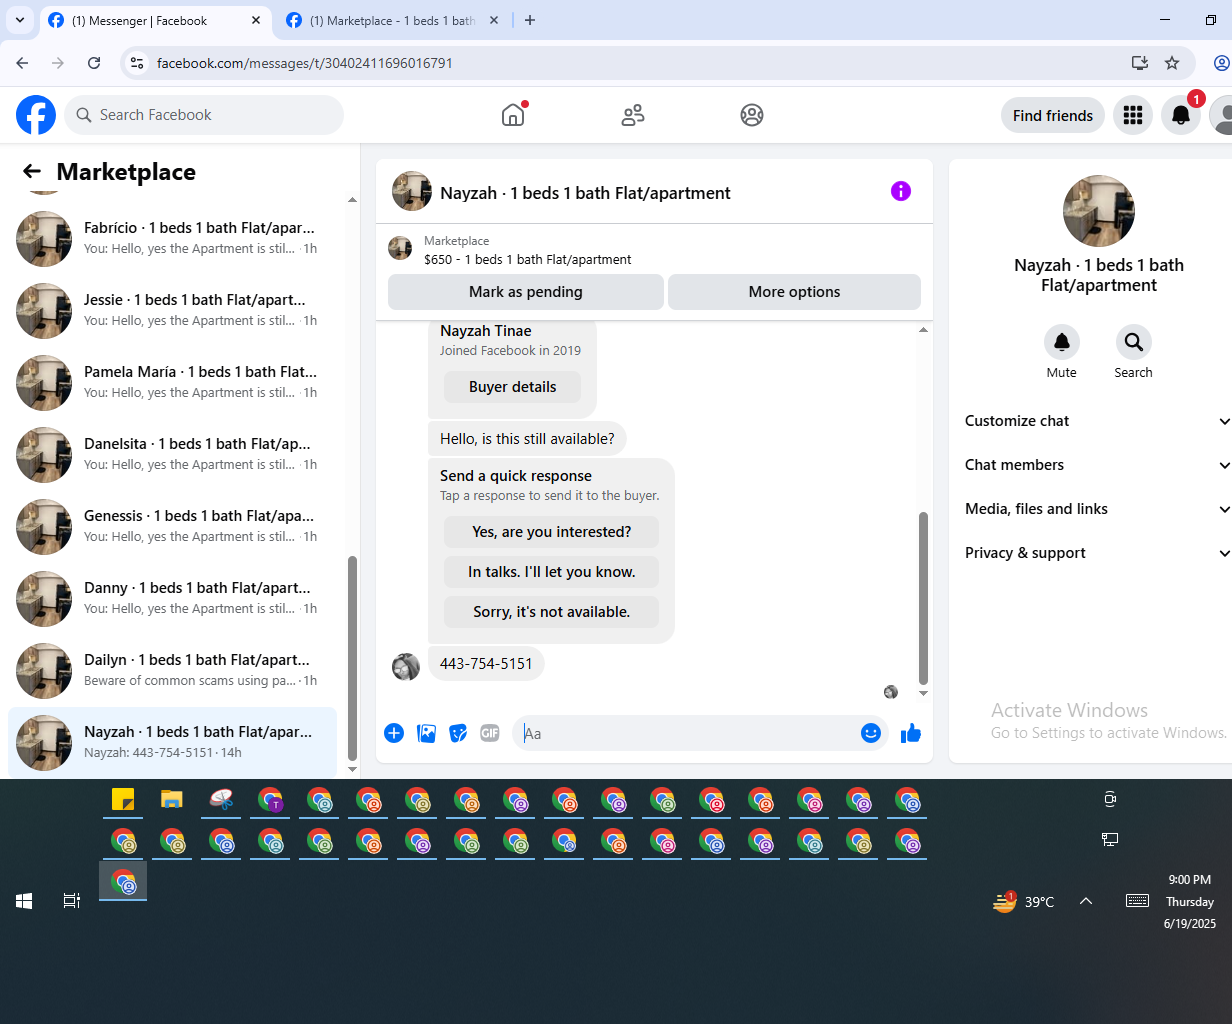
Task: Open a new Chrome tab
Action: [x=530, y=20]
